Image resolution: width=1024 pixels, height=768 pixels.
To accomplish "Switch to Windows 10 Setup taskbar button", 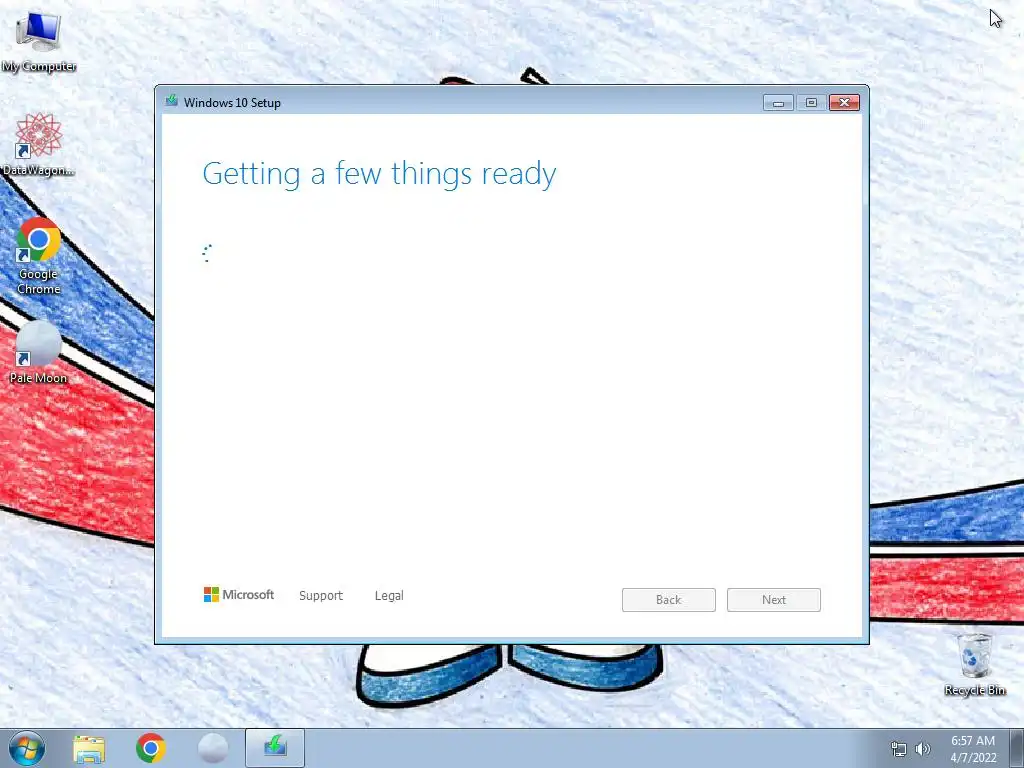I will tap(275, 748).
